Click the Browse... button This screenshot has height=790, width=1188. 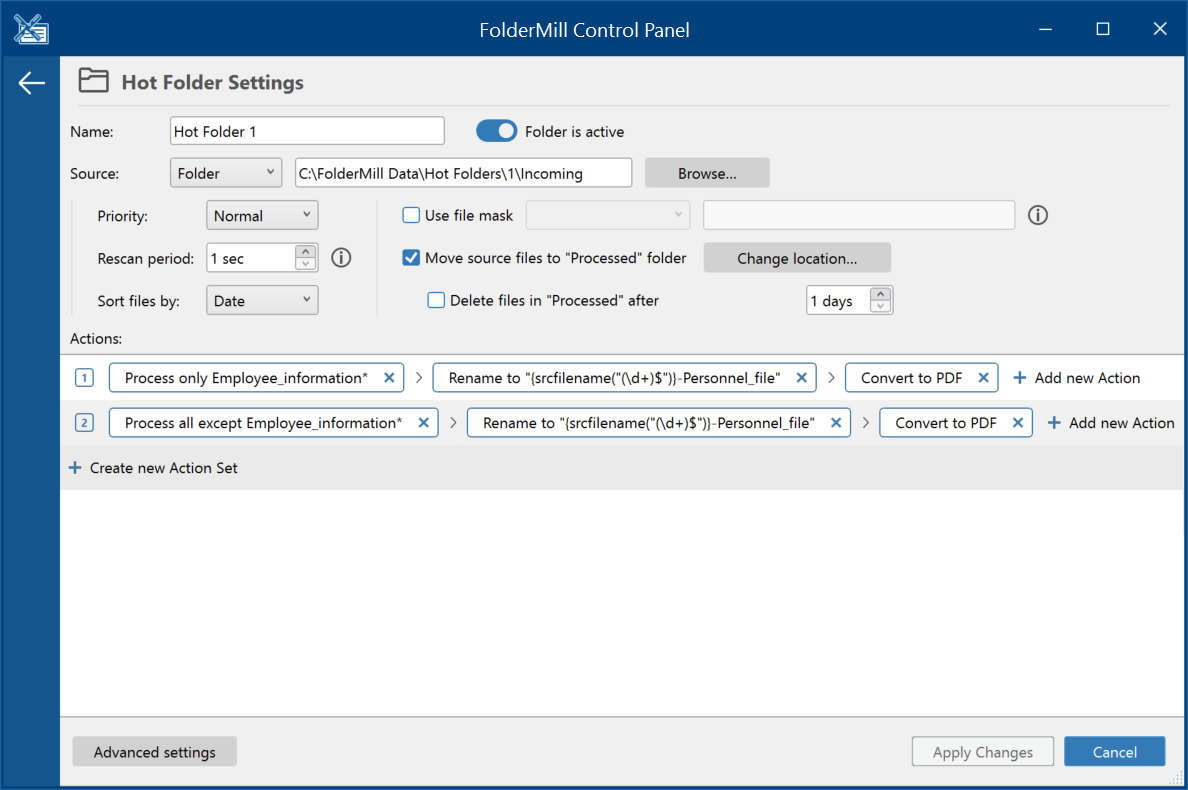point(707,173)
